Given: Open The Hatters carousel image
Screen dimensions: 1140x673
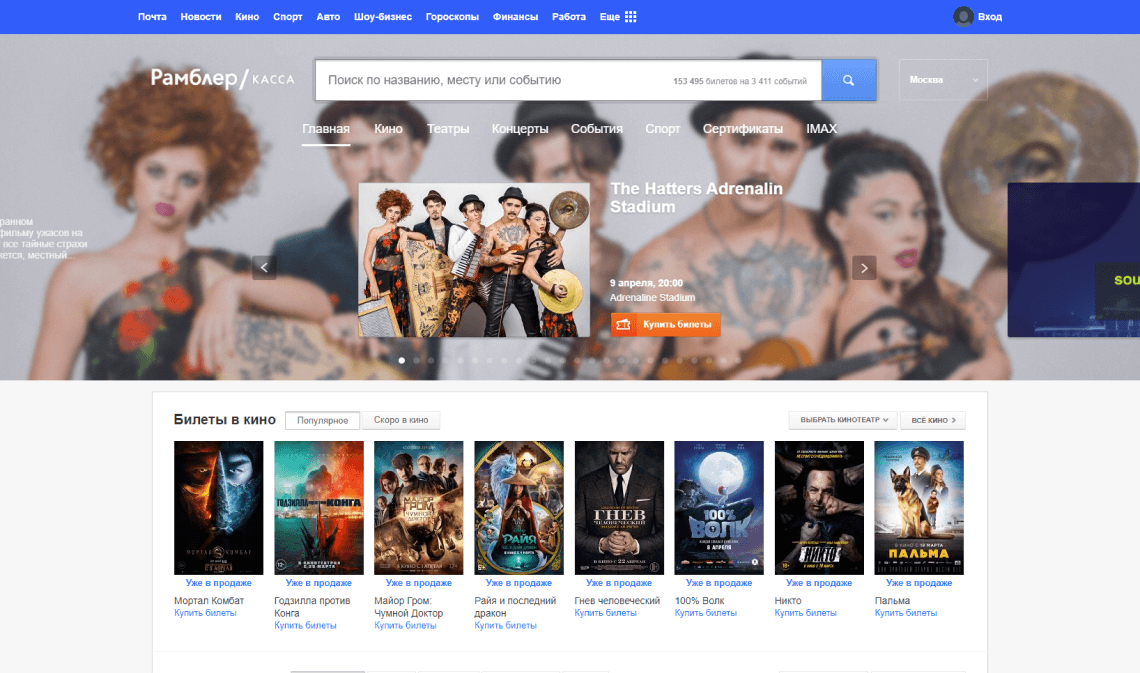Looking at the screenshot, I should pos(474,260).
